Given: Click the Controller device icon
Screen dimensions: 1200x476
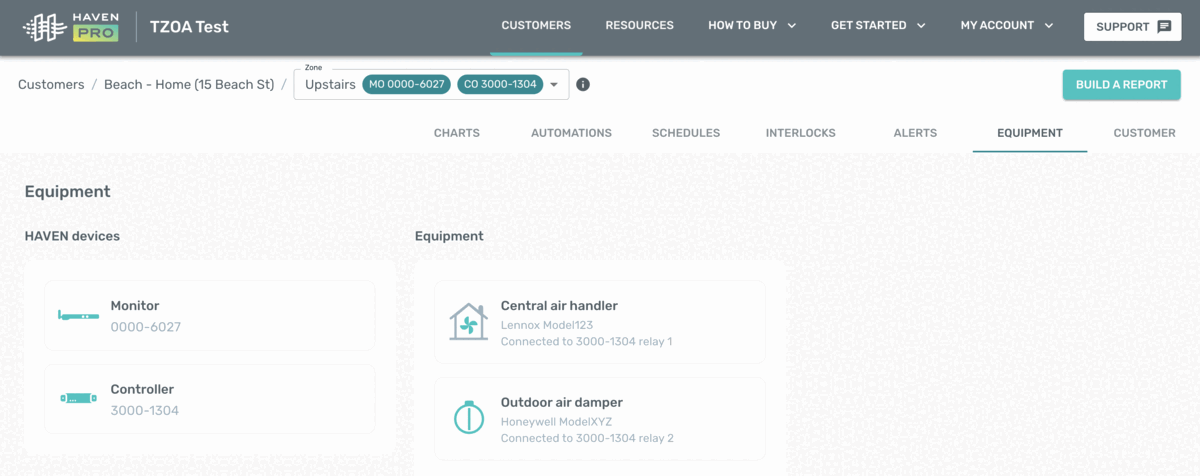Looking at the screenshot, I should point(78,399).
